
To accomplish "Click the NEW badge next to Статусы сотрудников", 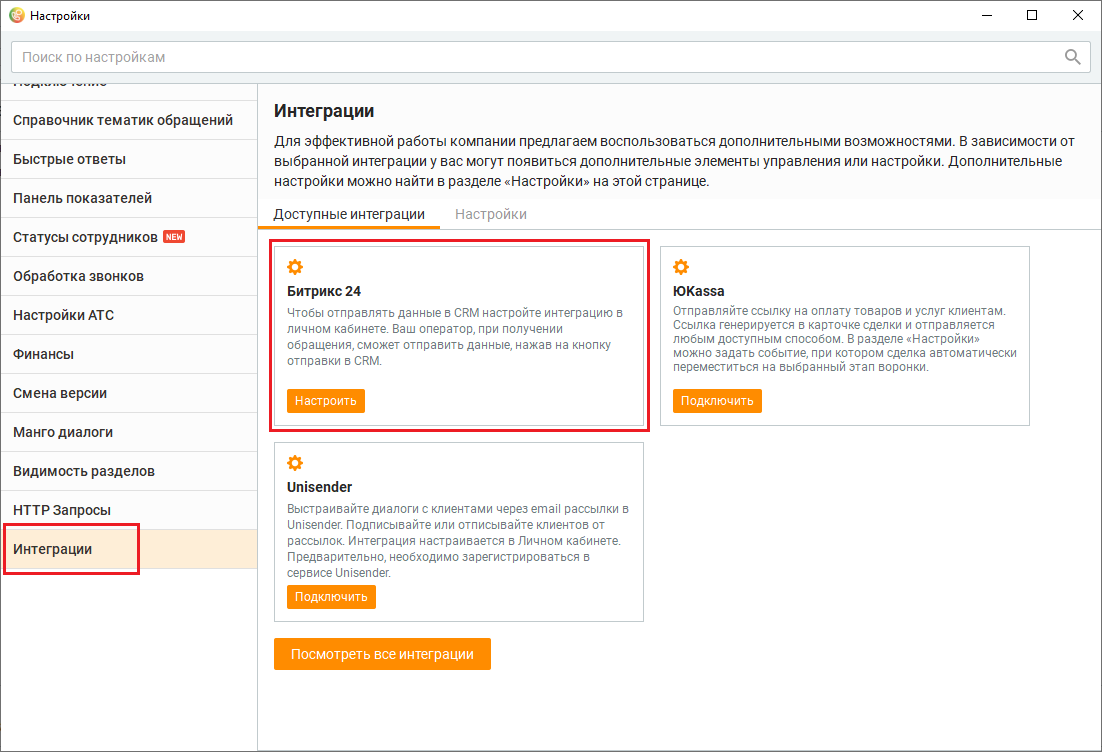I will click(174, 237).
